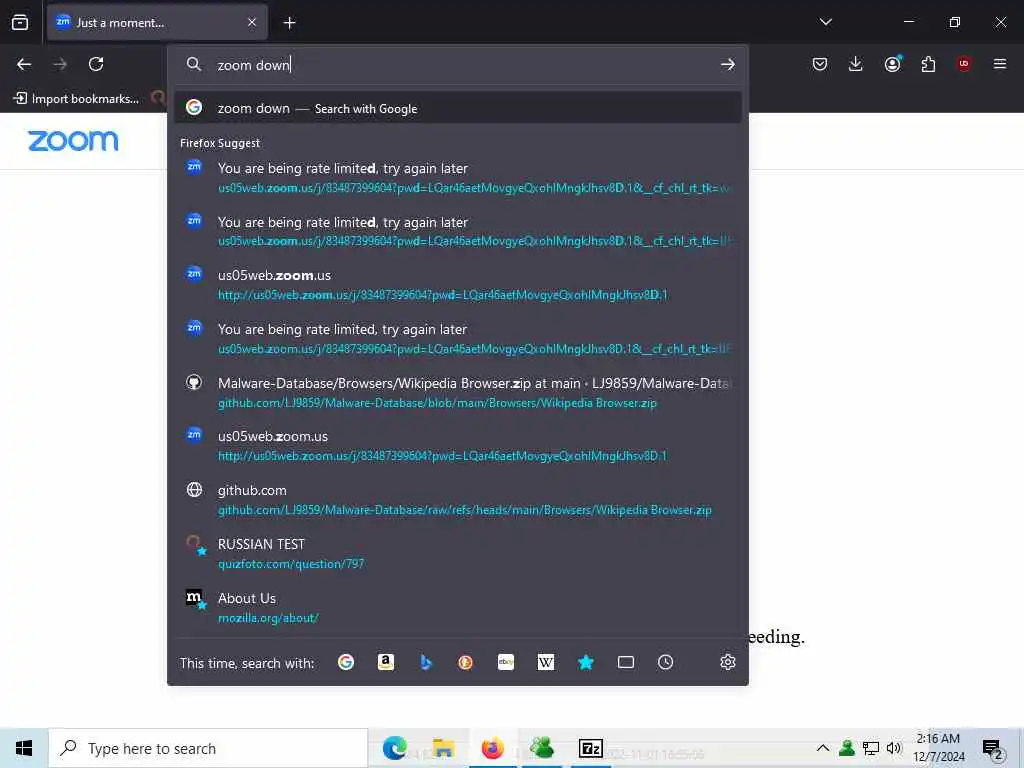Close the 'Just a moment...' tab

click(252, 22)
